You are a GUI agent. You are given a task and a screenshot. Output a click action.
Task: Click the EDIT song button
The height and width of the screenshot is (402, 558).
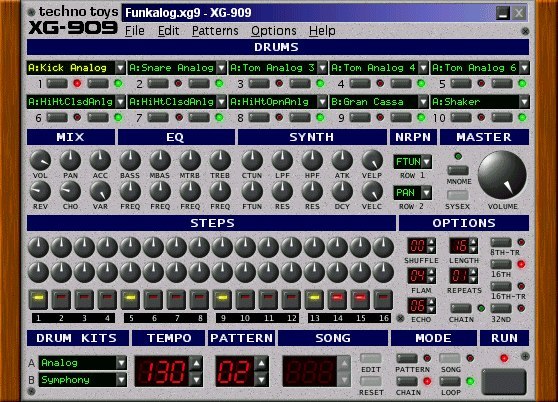click(x=370, y=358)
